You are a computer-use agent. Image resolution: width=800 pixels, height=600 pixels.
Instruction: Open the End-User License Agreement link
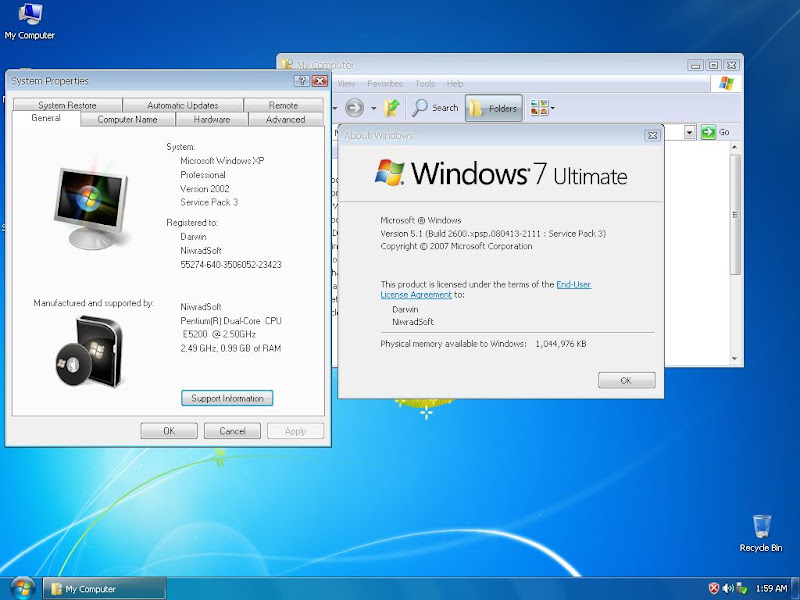573,285
